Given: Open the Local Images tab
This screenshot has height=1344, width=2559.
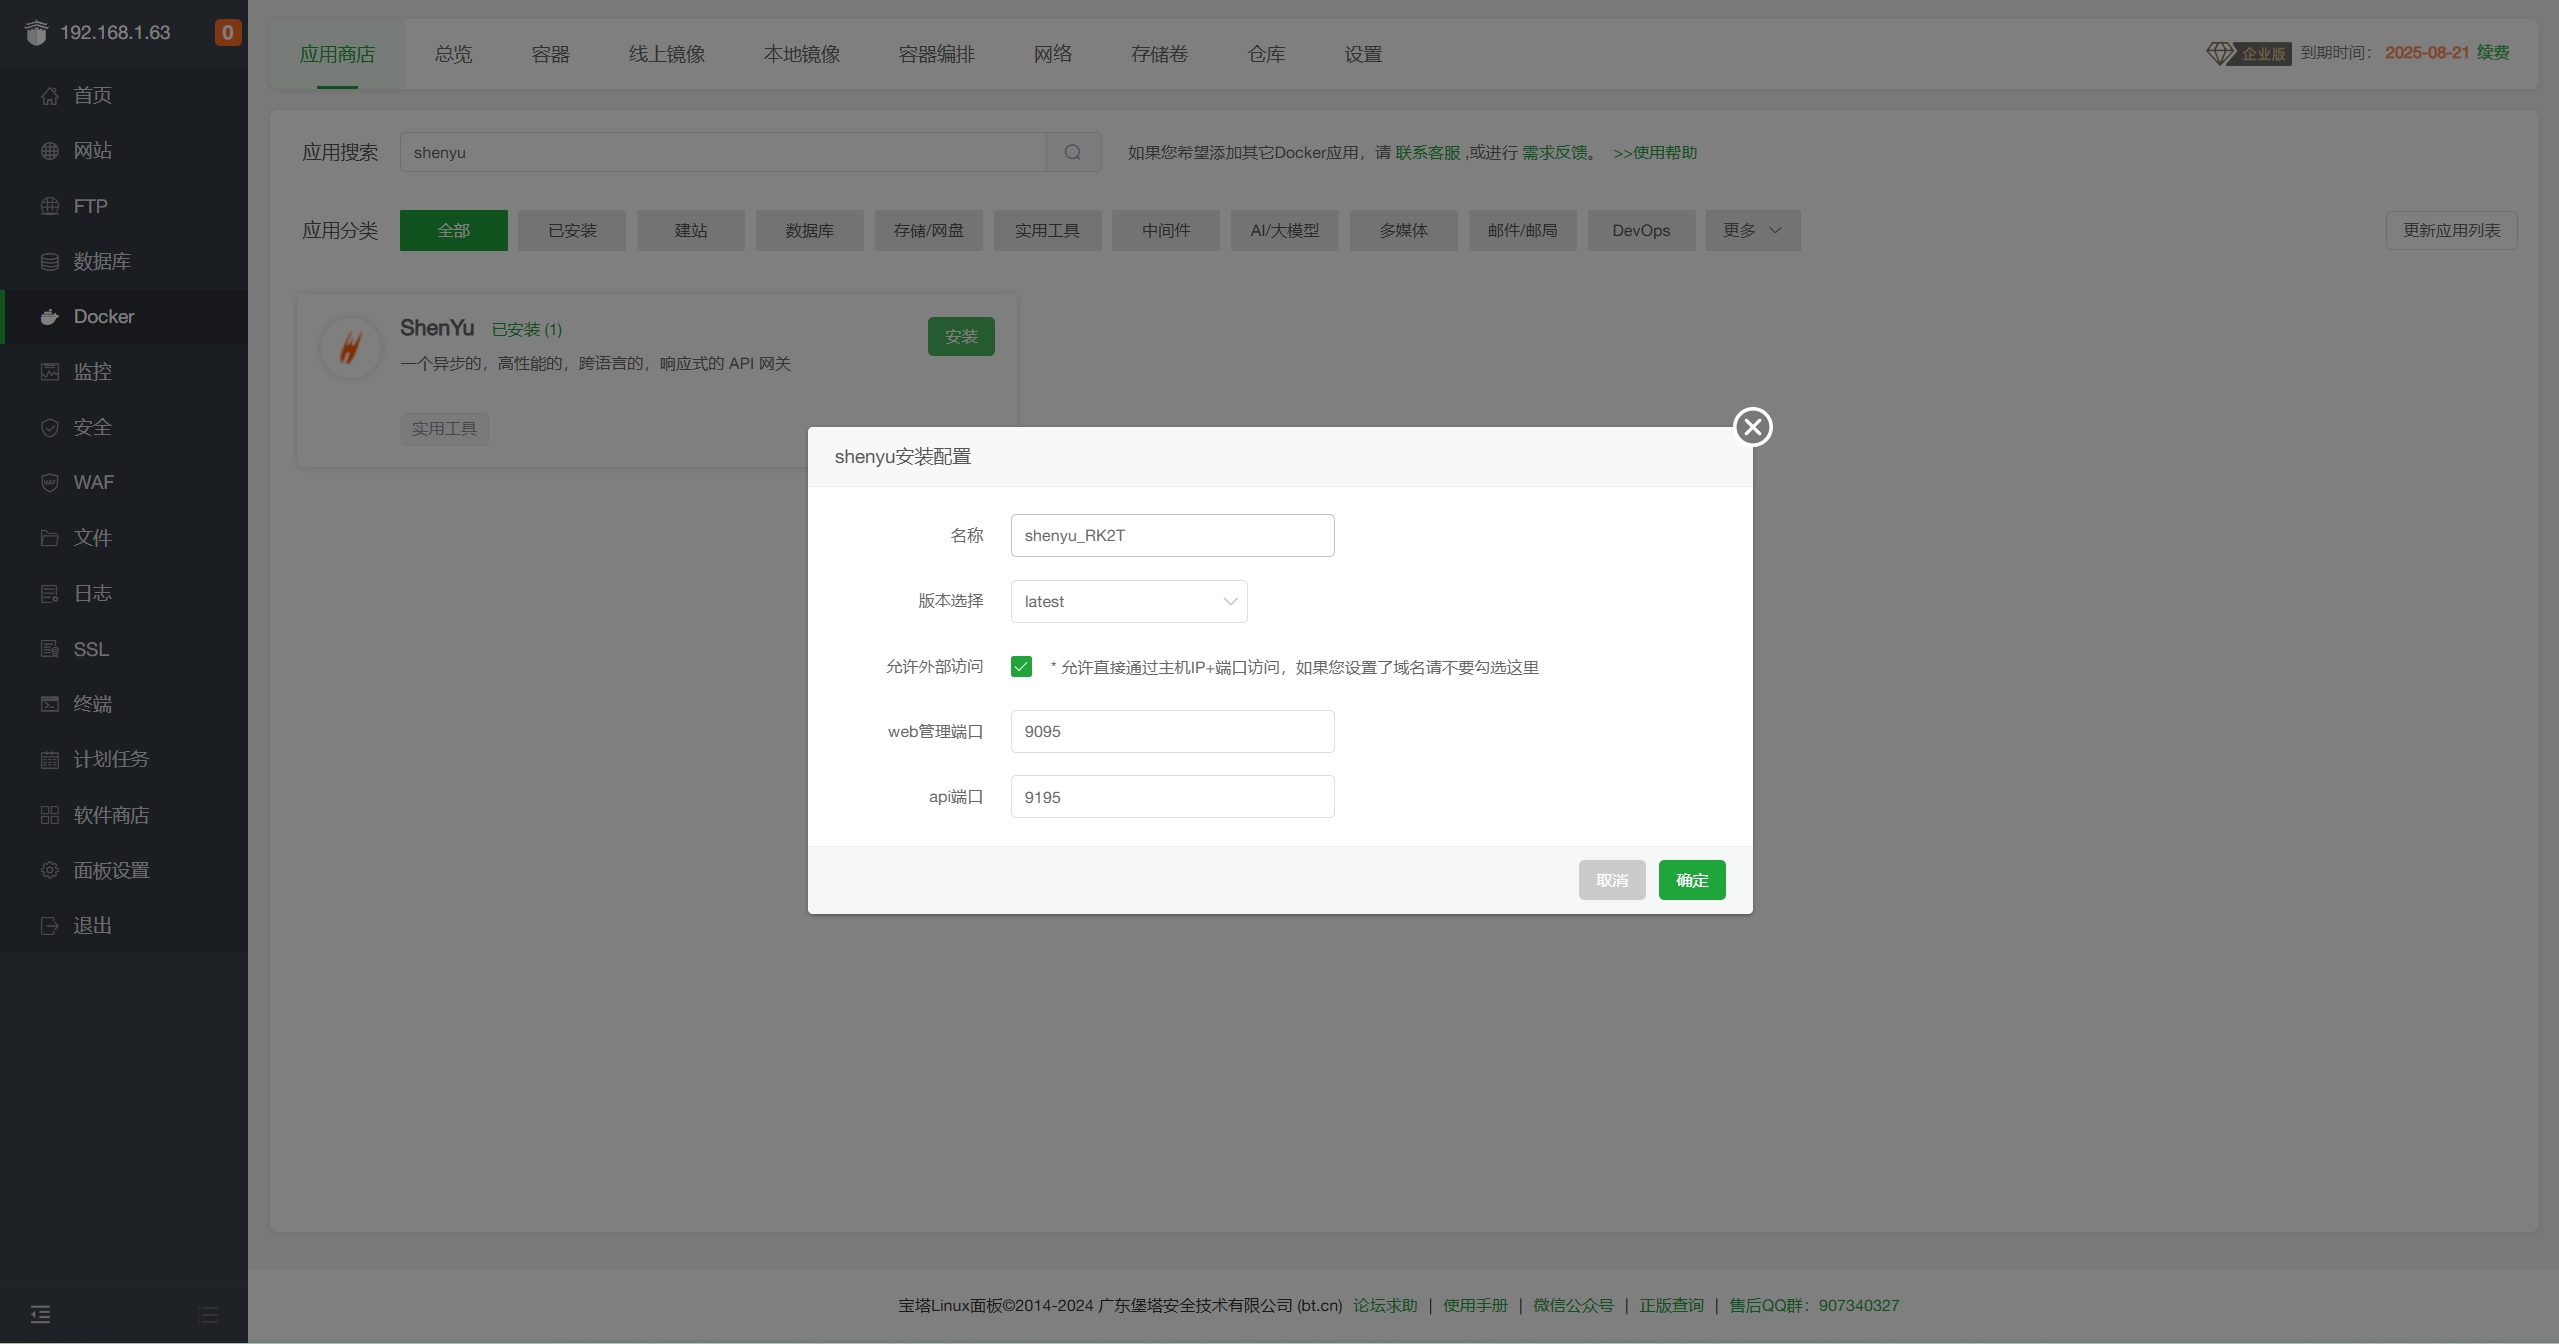Looking at the screenshot, I should (x=801, y=54).
